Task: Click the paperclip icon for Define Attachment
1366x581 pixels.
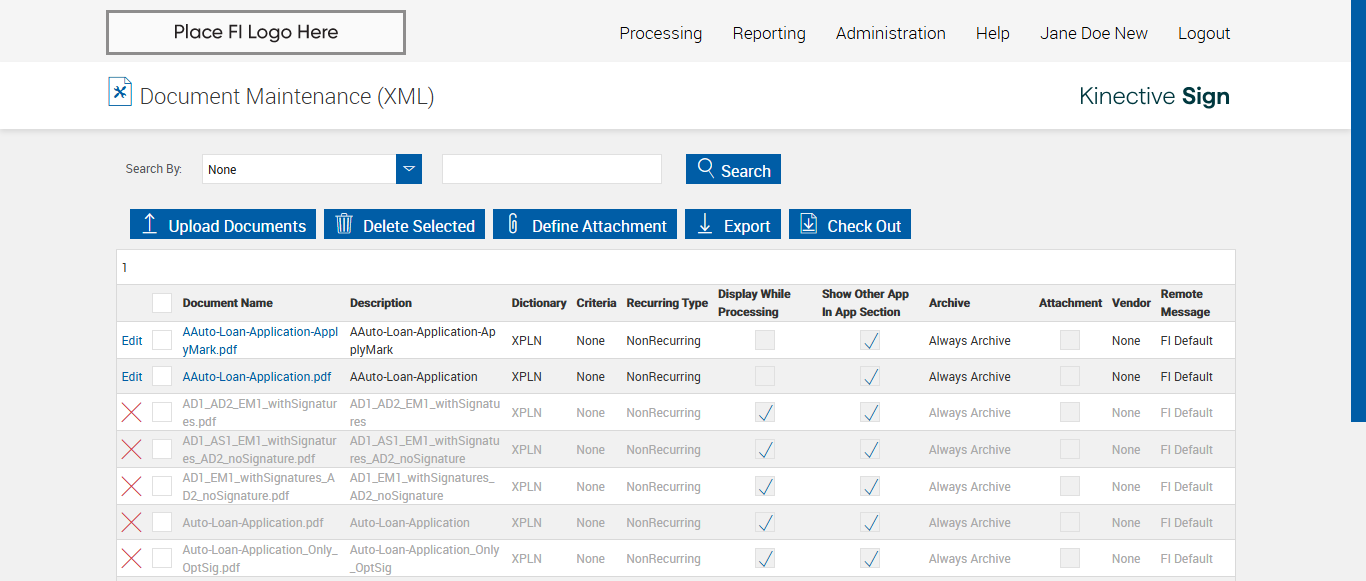Action: pos(513,224)
